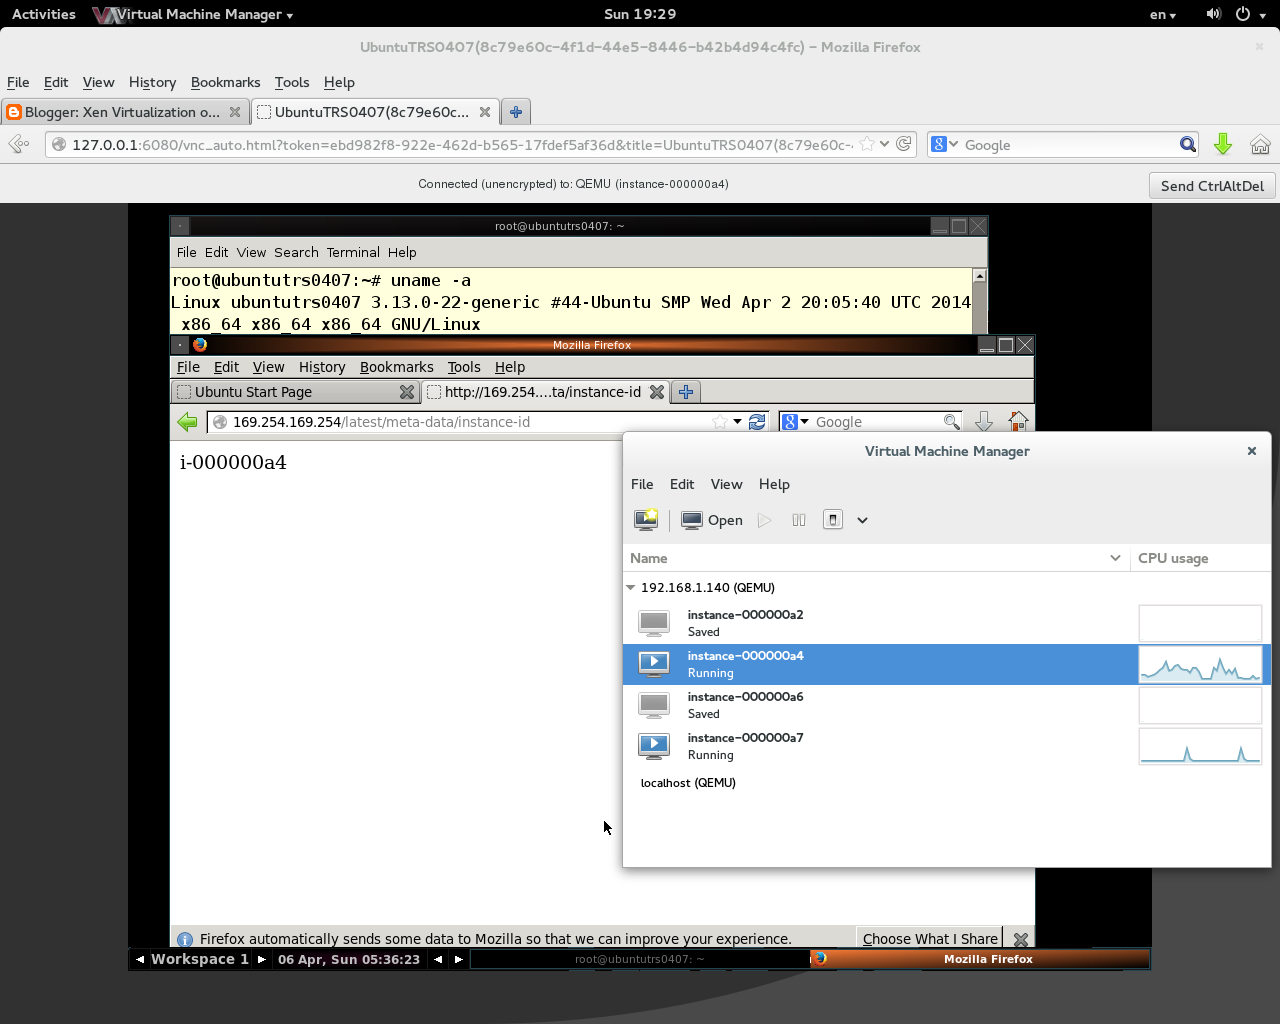
Task: Expand the shutdown options arrow beside the power icon
Action: [862, 520]
